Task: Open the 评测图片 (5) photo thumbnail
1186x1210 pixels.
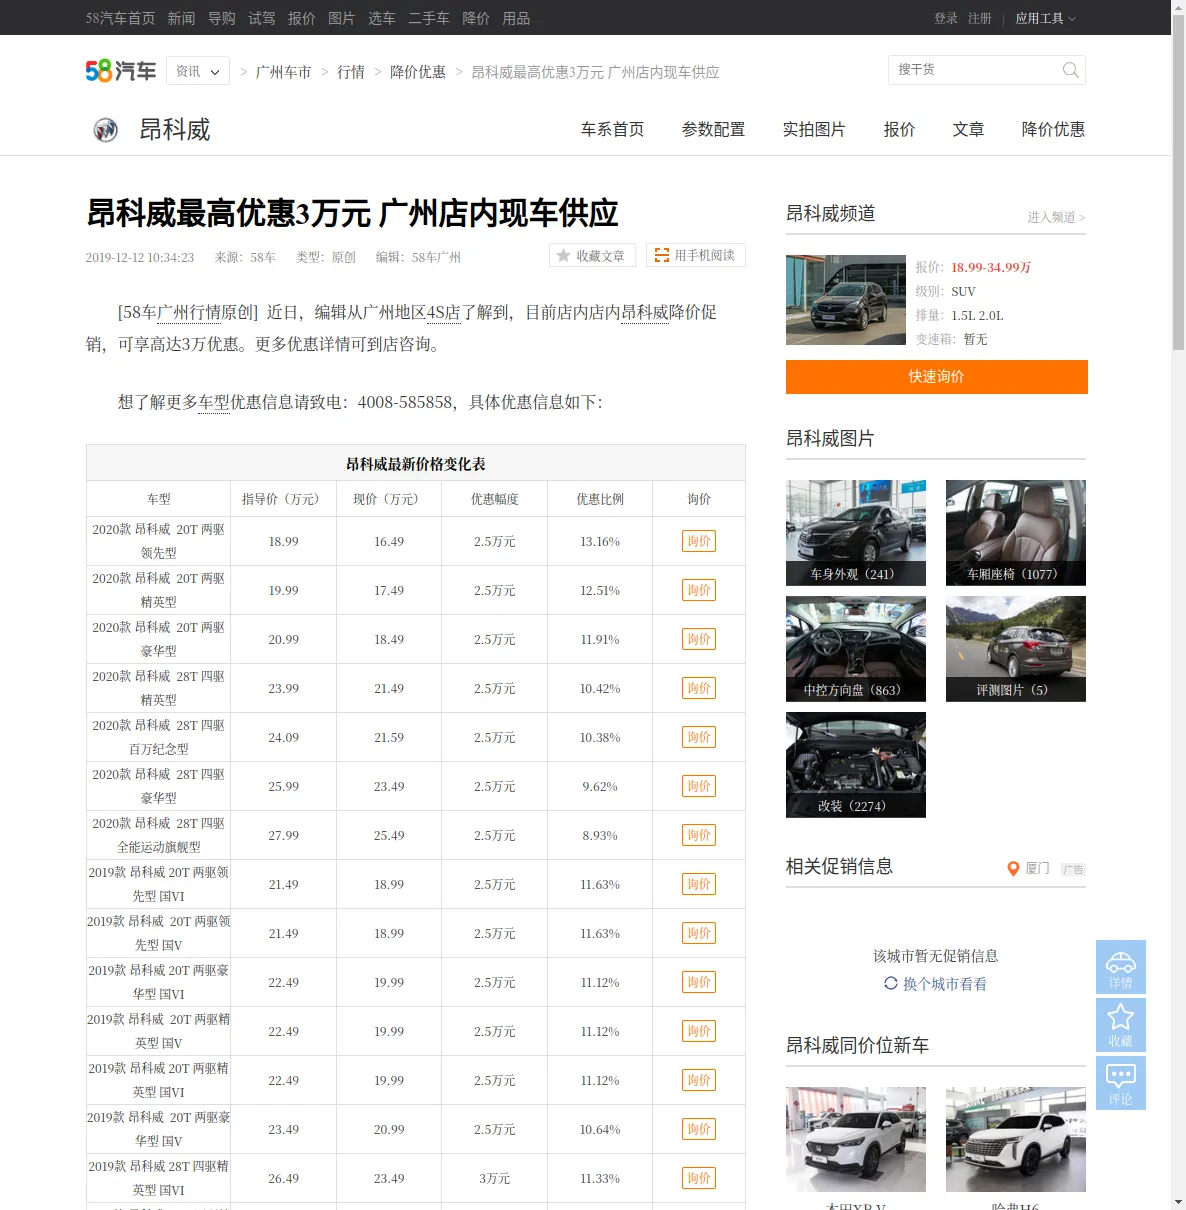Action: (x=1016, y=649)
